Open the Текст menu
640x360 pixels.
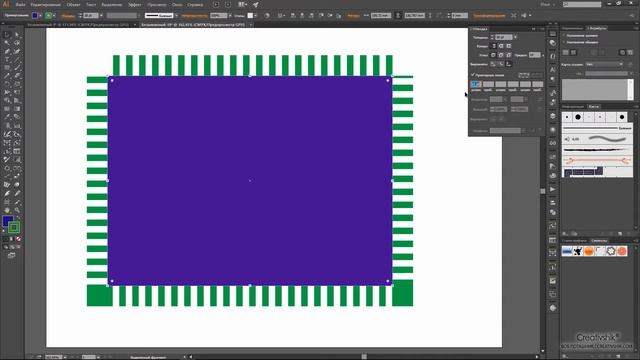(91, 4)
